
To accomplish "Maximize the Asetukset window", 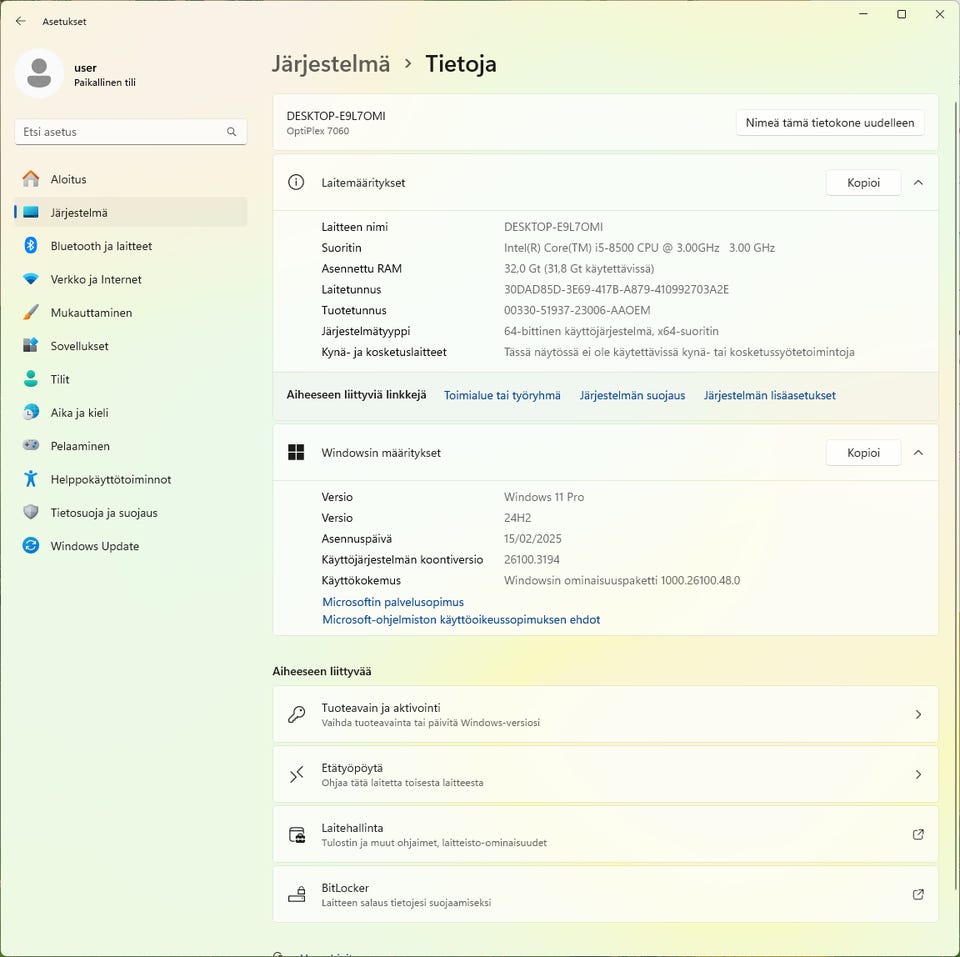I will (x=901, y=14).
